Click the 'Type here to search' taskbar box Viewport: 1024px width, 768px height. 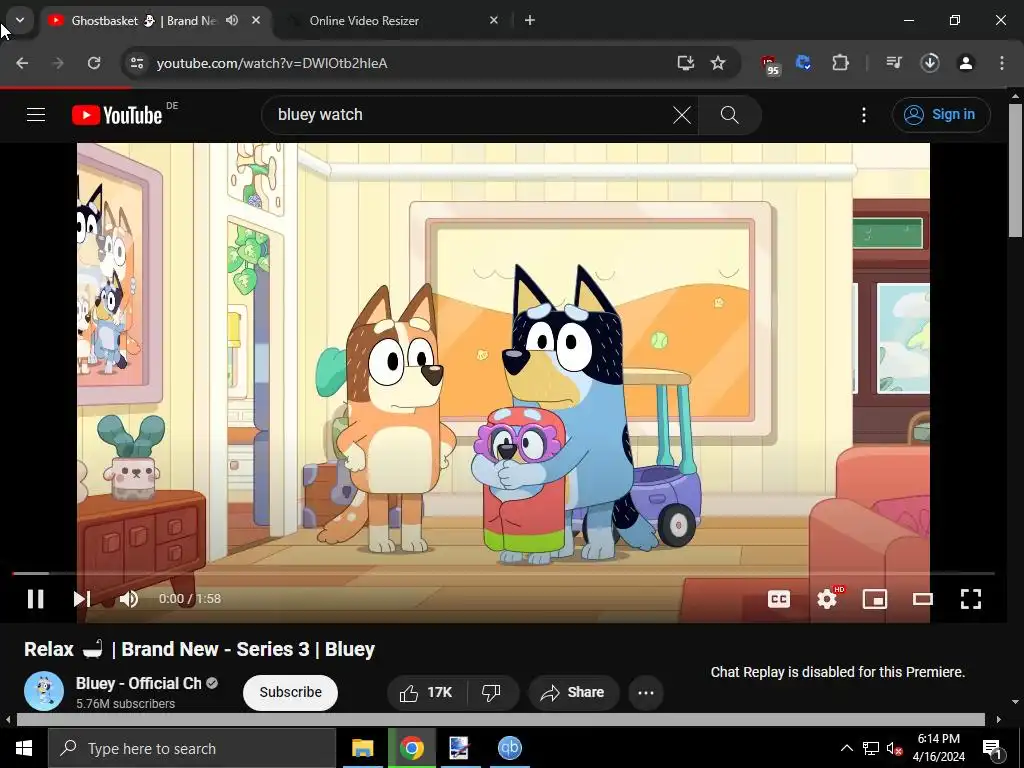pos(192,748)
